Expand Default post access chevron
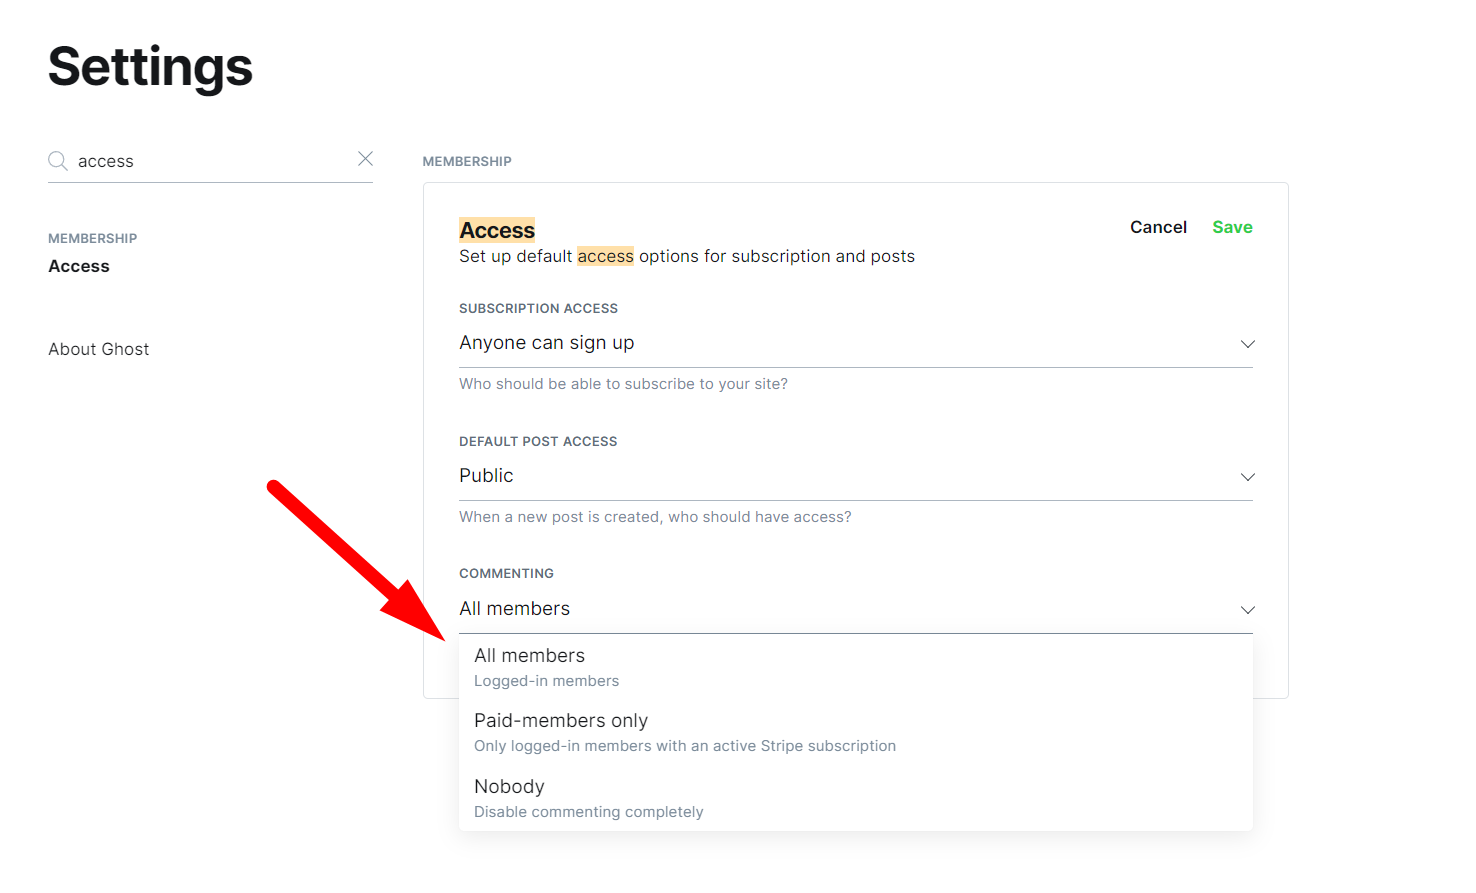The width and height of the screenshot is (1476, 893). [x=1247, y=477]
